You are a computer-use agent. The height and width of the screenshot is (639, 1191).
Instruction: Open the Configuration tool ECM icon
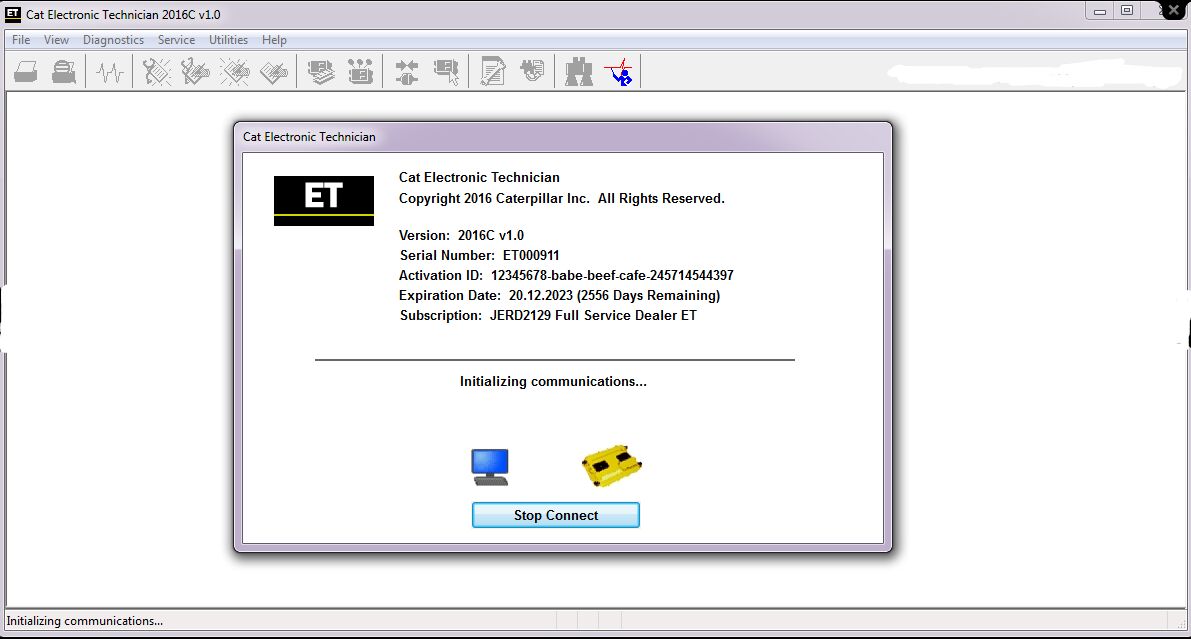point(360,72)
